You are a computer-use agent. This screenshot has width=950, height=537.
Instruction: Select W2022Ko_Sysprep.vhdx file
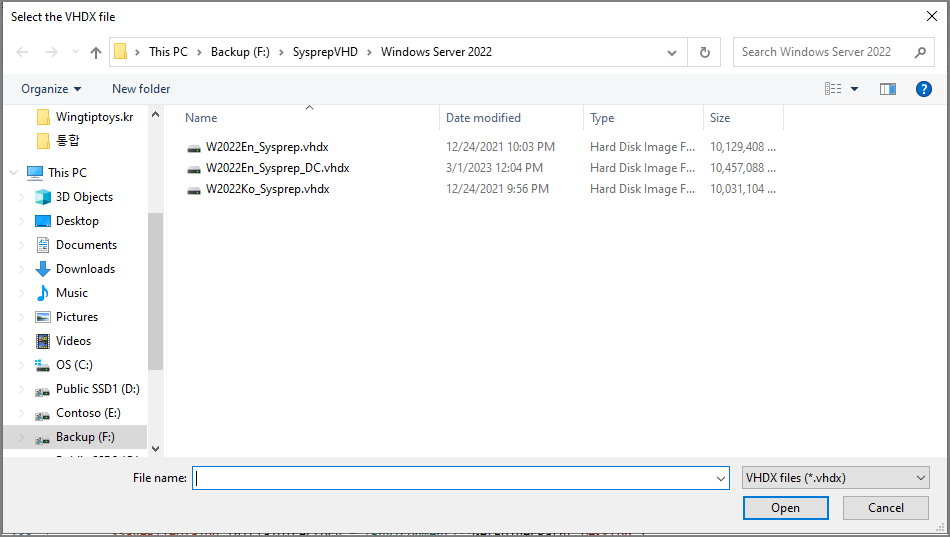click(x=268, y=189)
